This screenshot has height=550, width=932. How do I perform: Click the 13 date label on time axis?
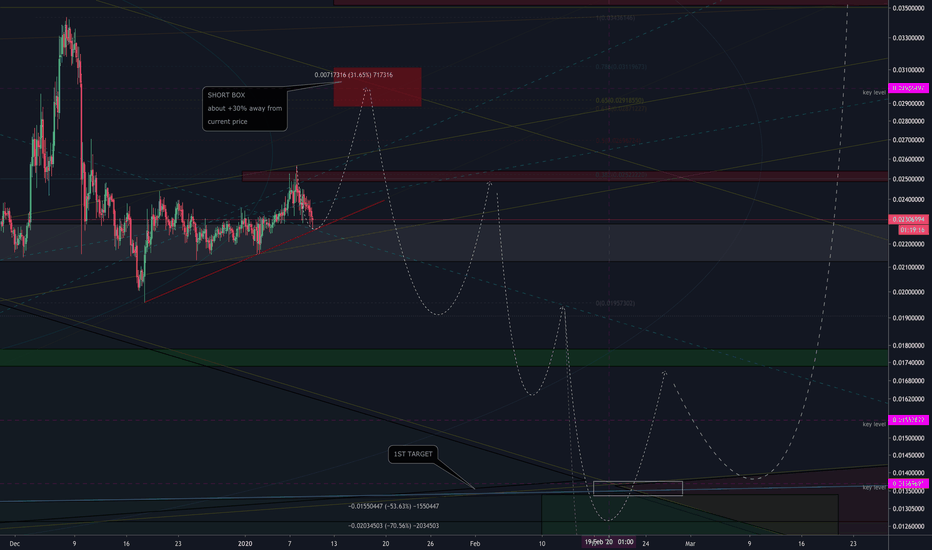coord(334,543)
